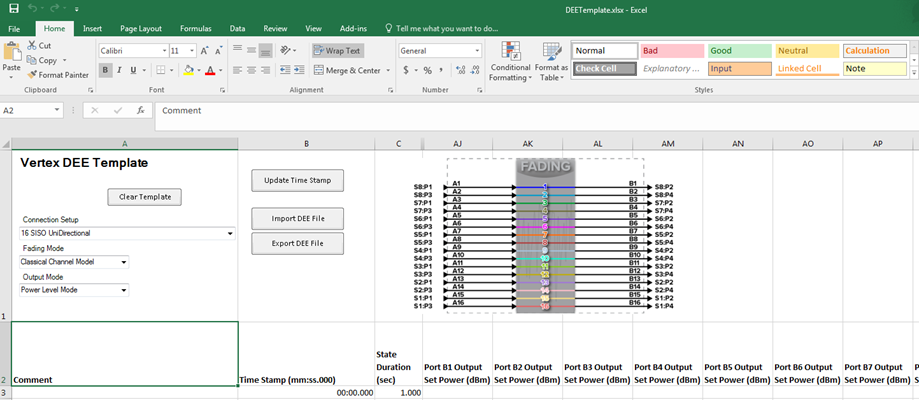Click the Name Box showing A2
Image resolution: width=919 pixels, height=400 pixels.
coord(25,111)
